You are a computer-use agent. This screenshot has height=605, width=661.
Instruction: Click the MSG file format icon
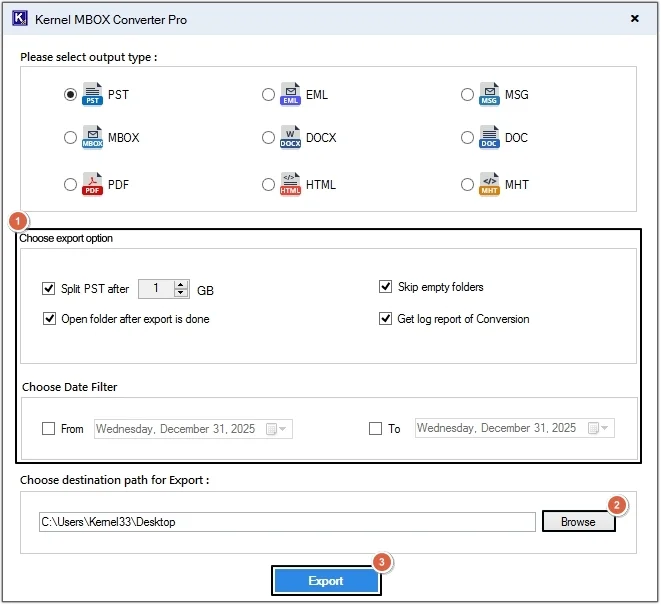pyautogui.click(x=489, y=94)
